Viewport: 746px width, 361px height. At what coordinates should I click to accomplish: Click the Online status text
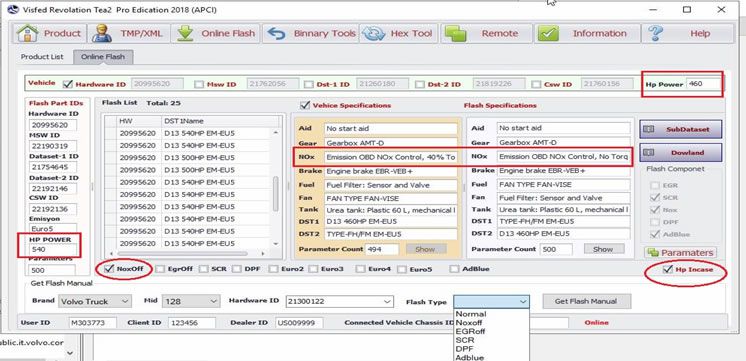(x=596, y=322)
